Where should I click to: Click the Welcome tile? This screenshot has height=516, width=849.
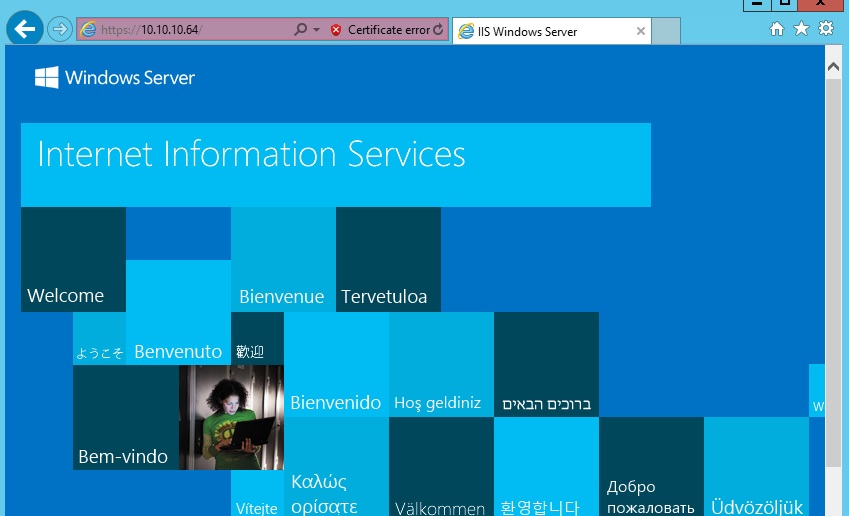click(x=74, y=259)
